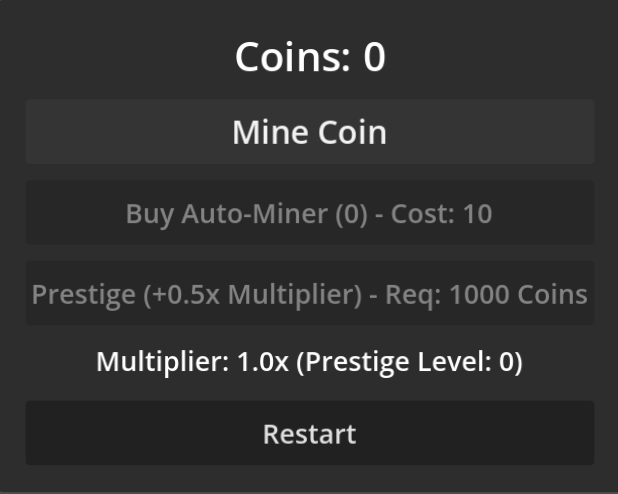Viewport: 618px width, 494px height.
Task: Click the Prestige Level: 0 text
Action: [x=413, y=362]
